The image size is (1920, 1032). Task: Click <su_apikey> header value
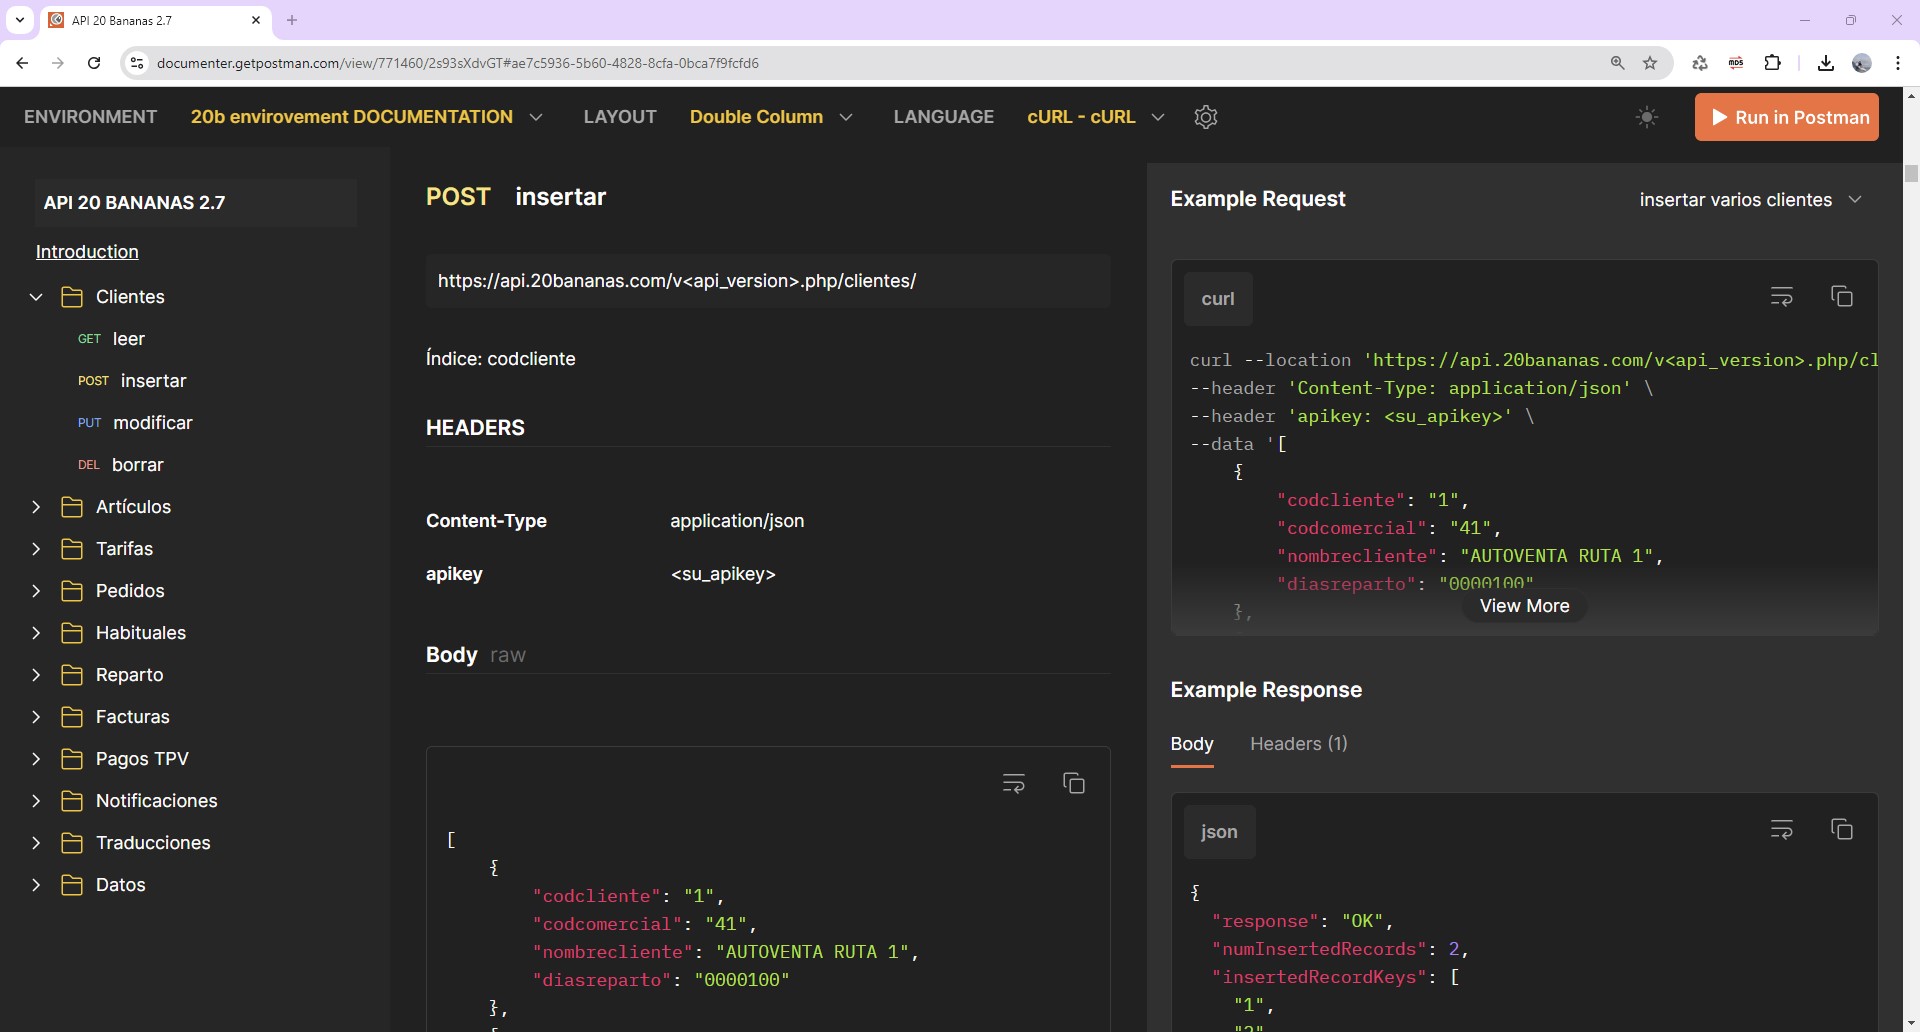(723, 574)
